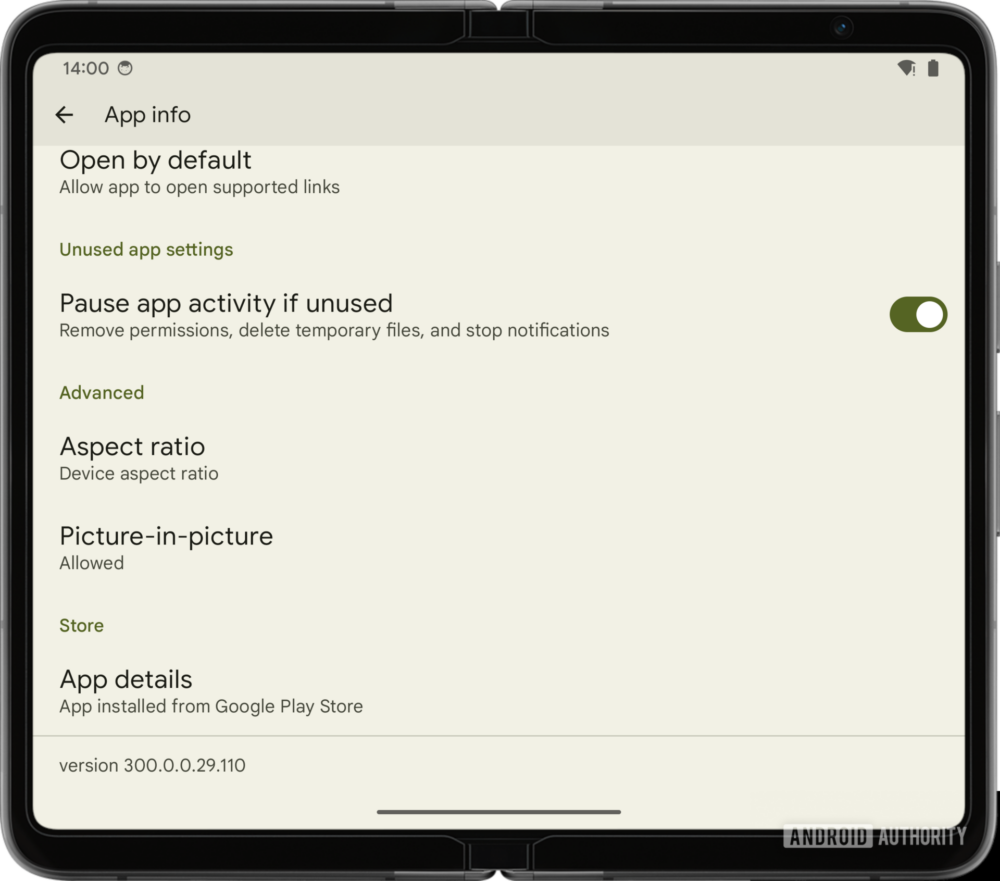Go back using the arrow icon
Screen dimensions: 1000x881
[64, 115]
